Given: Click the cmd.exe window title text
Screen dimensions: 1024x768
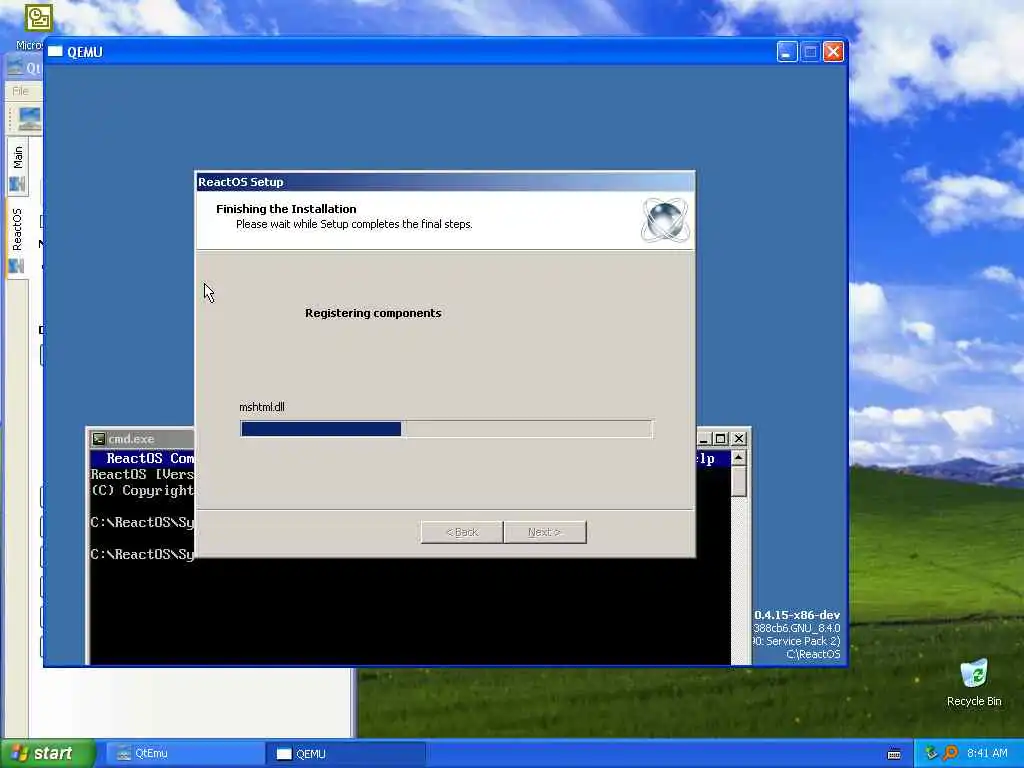Looking at the screenshot, I should point(131,439).
